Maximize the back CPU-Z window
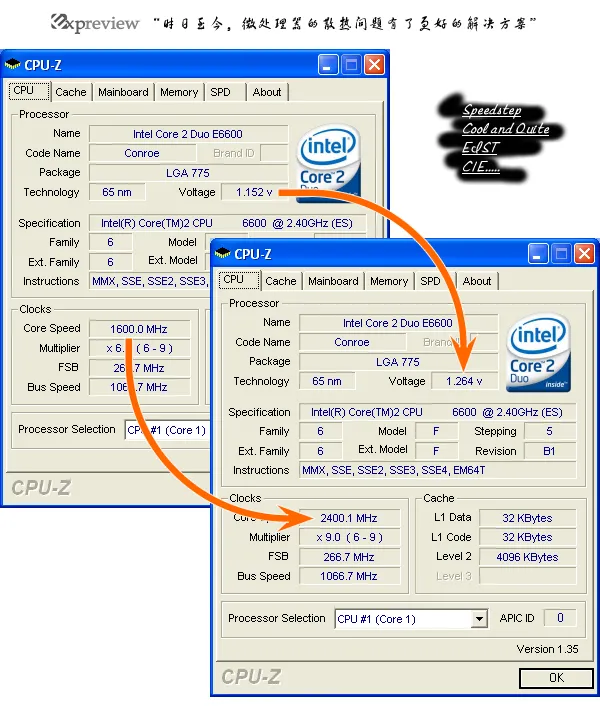Image resolution: width=600 pixels, height=709 pixels. (351, 65)
